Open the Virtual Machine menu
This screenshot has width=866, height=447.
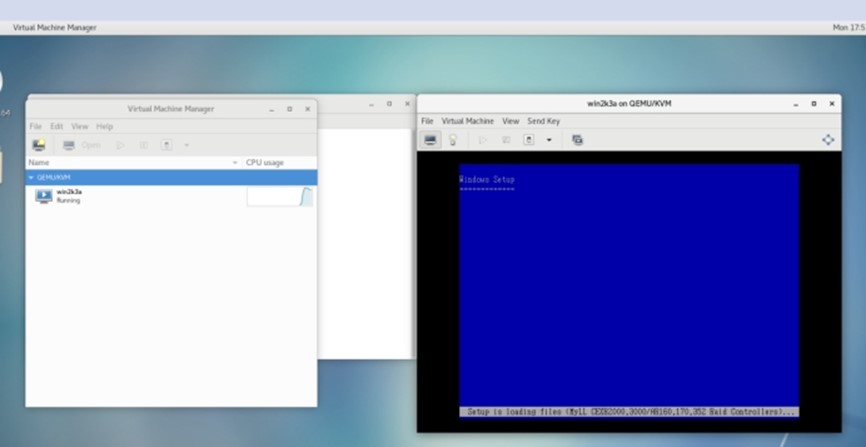pyautogui.click(x=467, y=121)
